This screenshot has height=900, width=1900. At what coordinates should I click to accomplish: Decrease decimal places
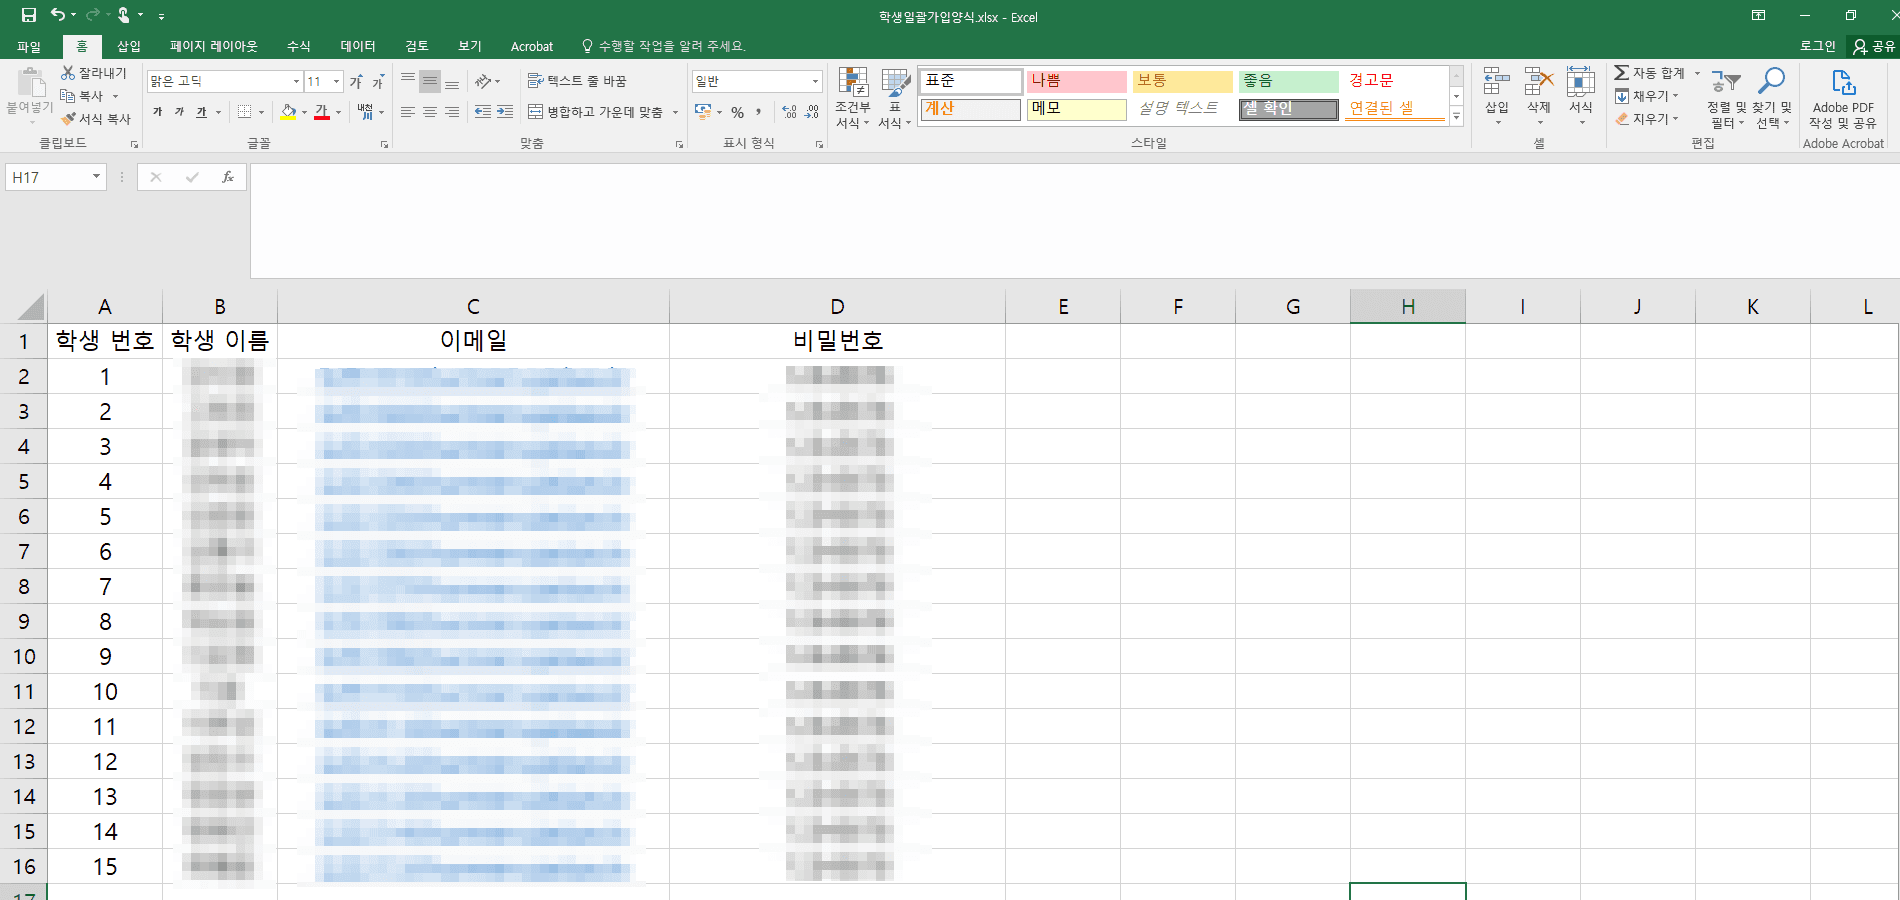[812, 112]
